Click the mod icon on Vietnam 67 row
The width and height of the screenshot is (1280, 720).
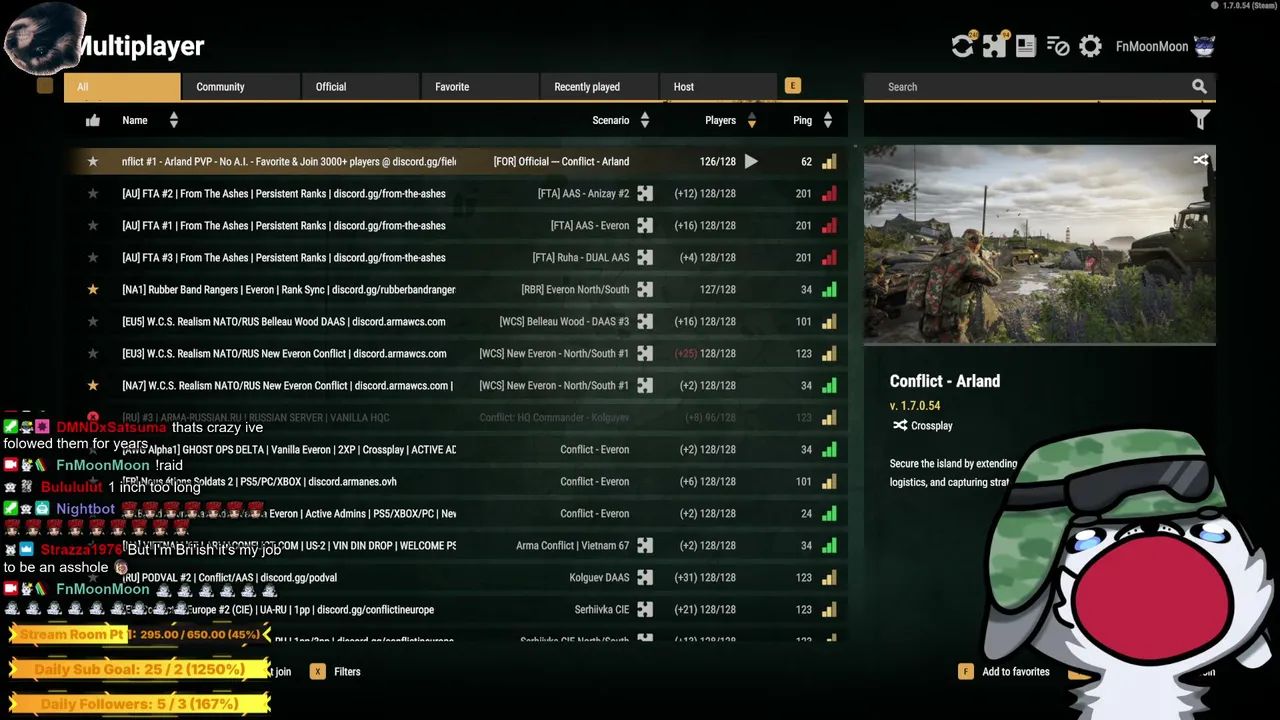(645, 545)
